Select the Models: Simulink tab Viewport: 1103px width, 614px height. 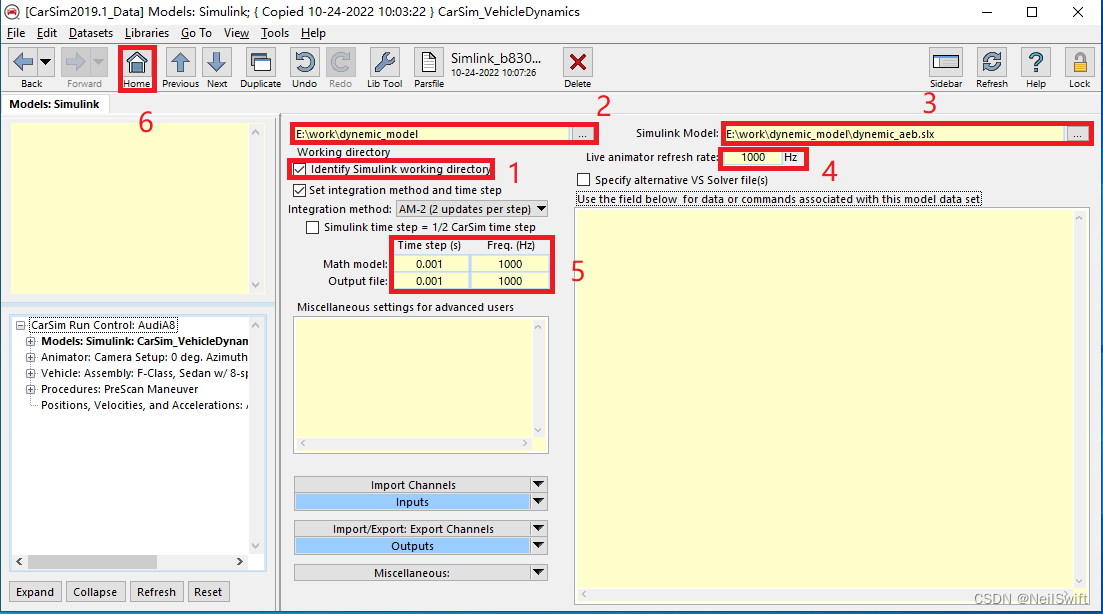(x=54, y=104)
